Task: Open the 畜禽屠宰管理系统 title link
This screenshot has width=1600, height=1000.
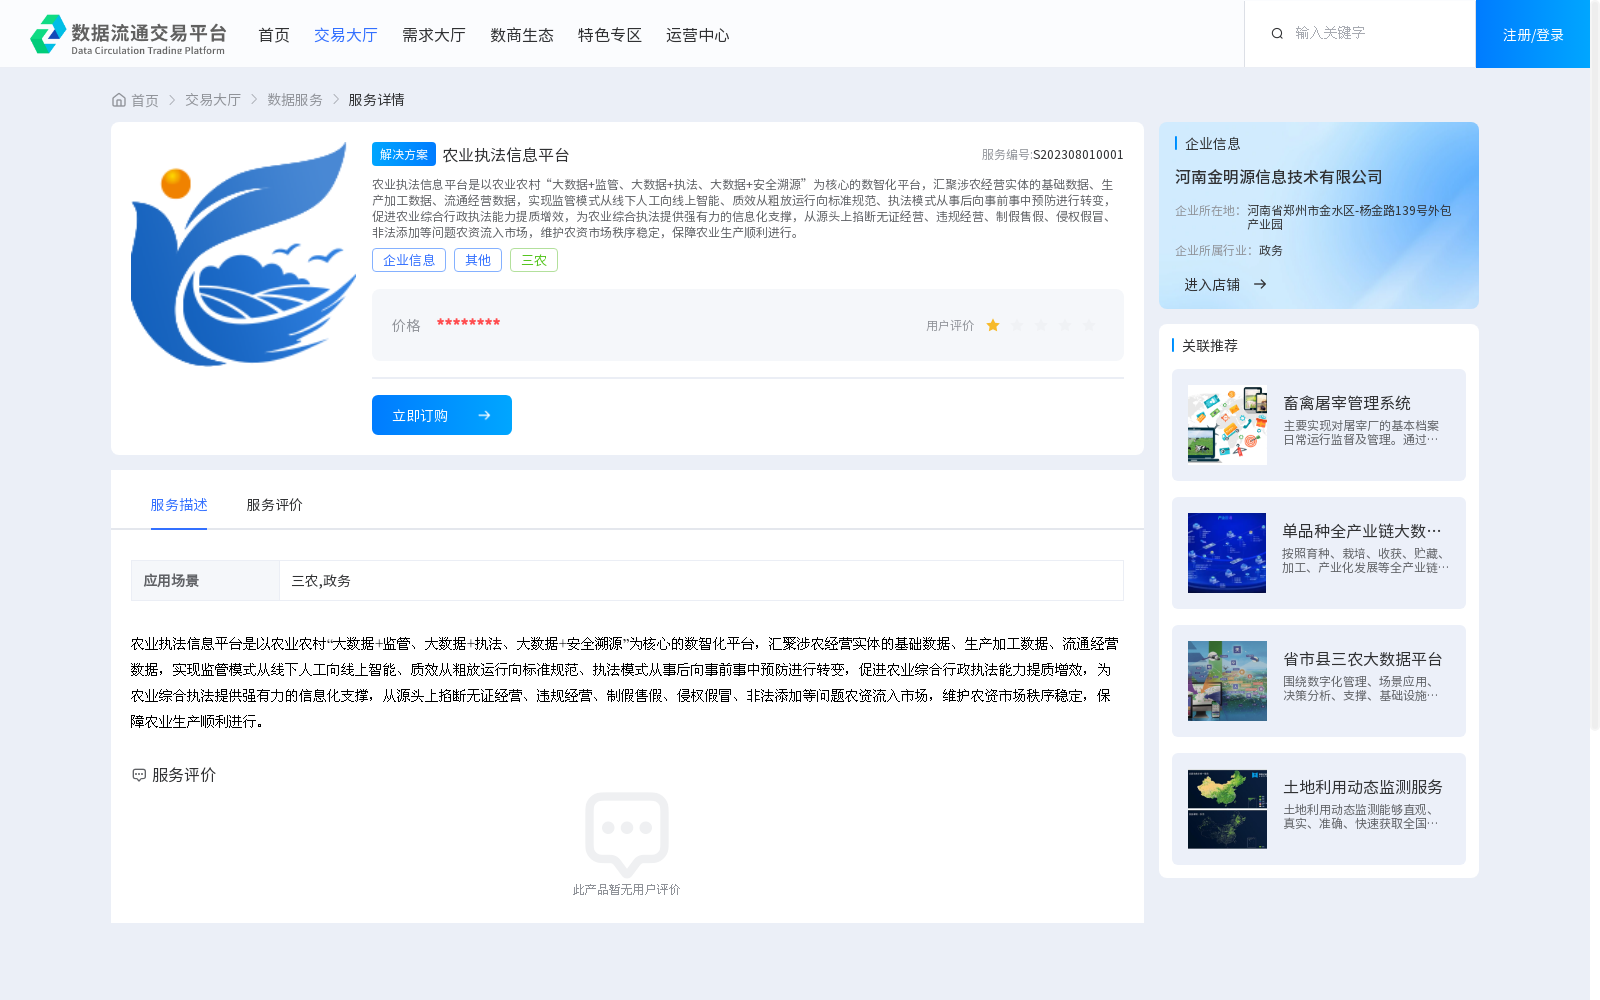Action: (1347, 403)
